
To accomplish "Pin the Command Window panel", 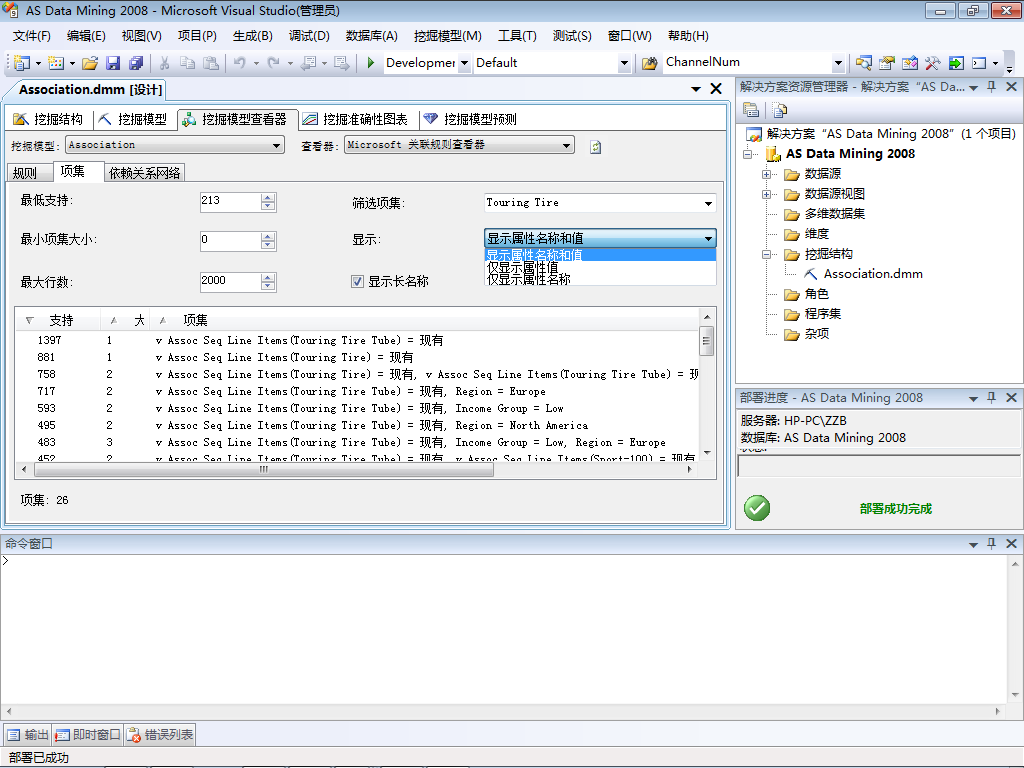I will pyautogui.click(x=991, y=543).
